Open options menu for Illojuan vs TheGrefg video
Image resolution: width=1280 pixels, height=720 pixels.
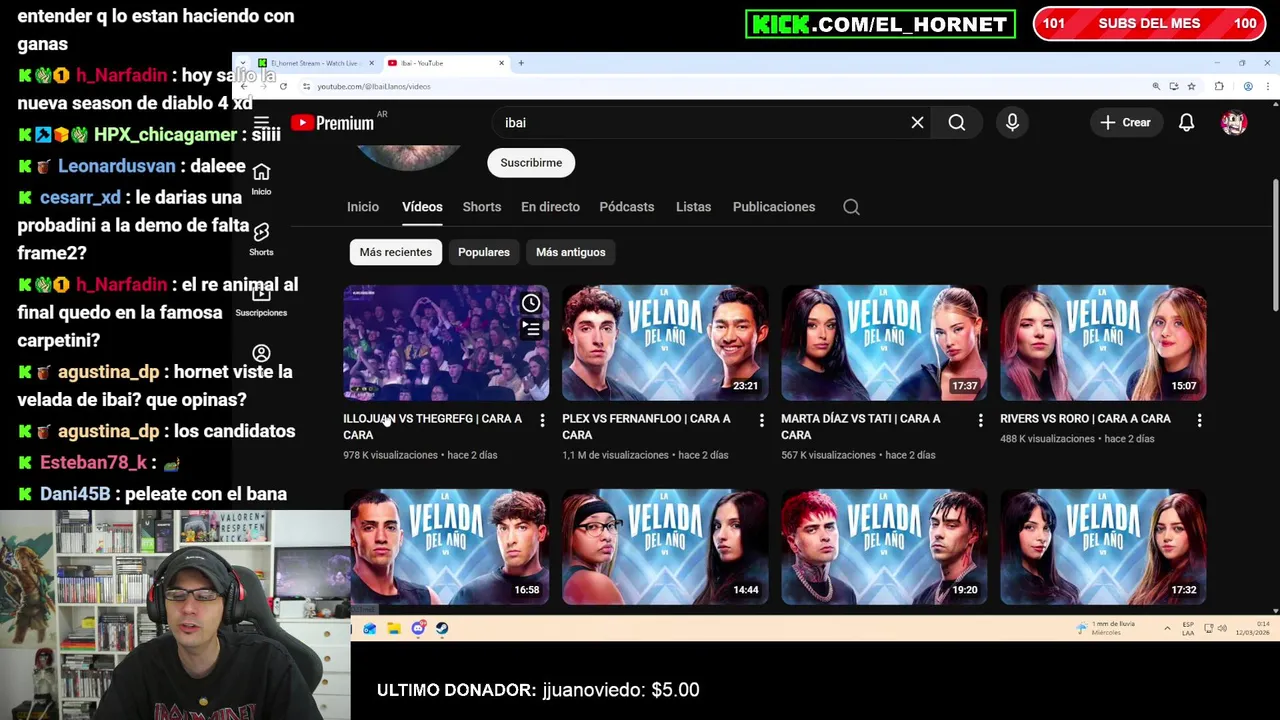tap(542, 421)
